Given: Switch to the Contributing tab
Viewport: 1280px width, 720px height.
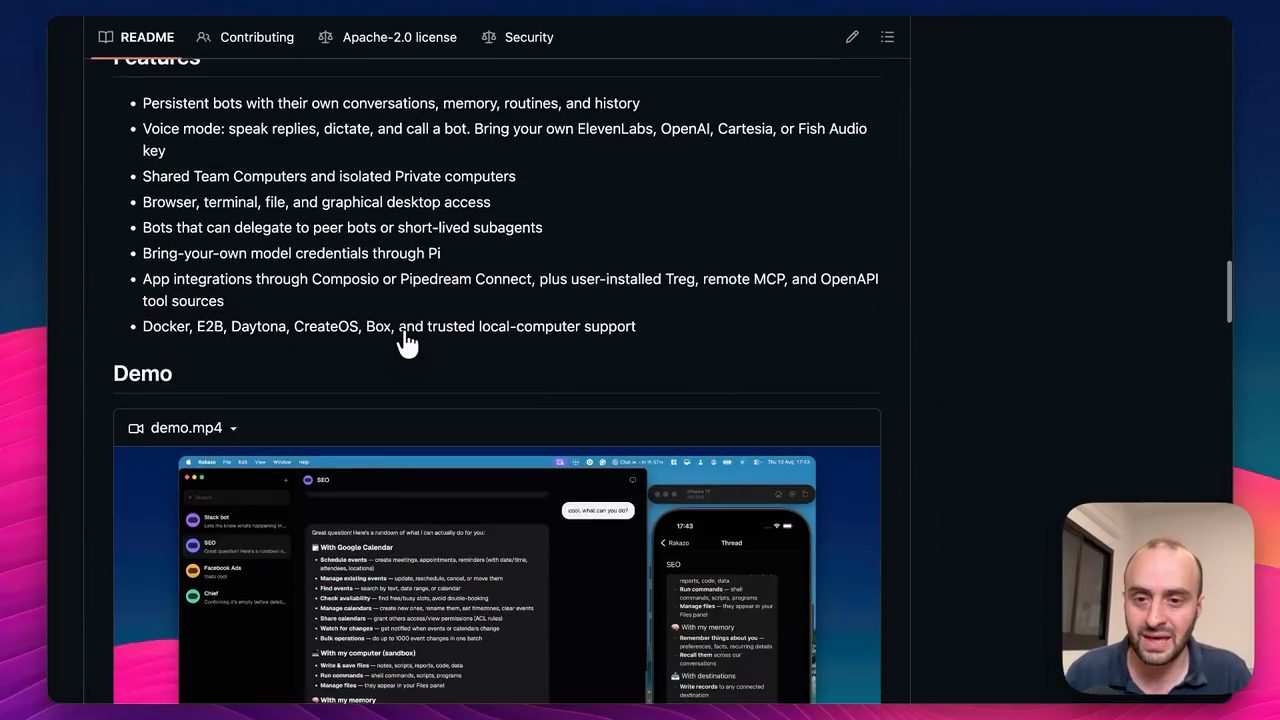Looking at the screenshot, I should (x=245, y=37).
